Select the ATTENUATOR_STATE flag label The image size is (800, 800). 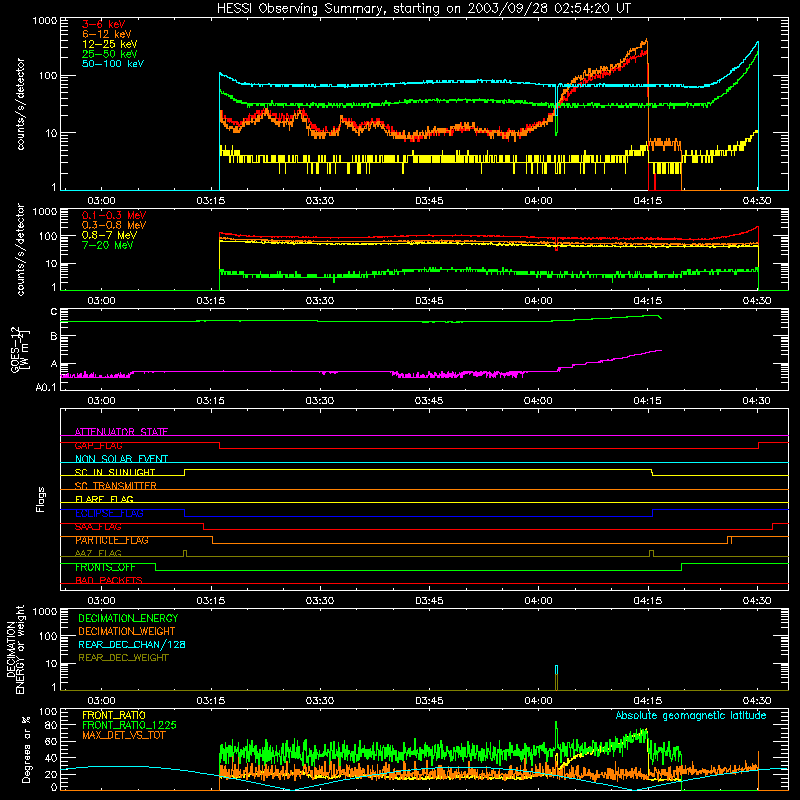(121, 432)
